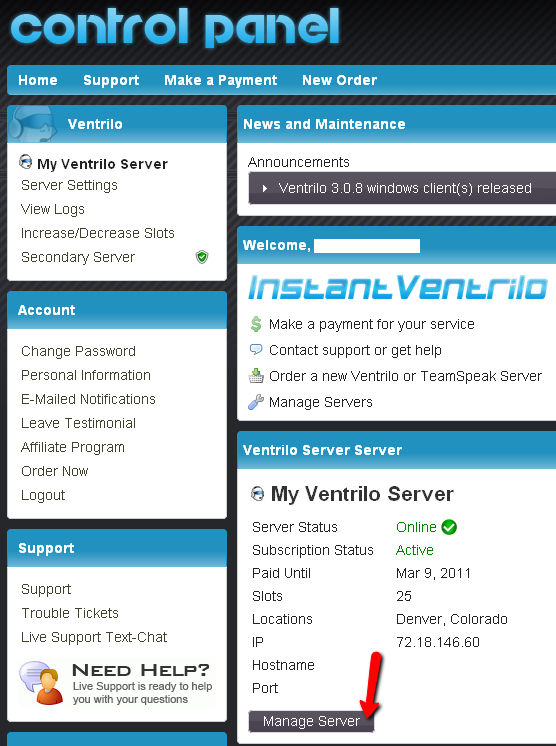
Task: Open the Home menu item
Action: tap(38, 80)
